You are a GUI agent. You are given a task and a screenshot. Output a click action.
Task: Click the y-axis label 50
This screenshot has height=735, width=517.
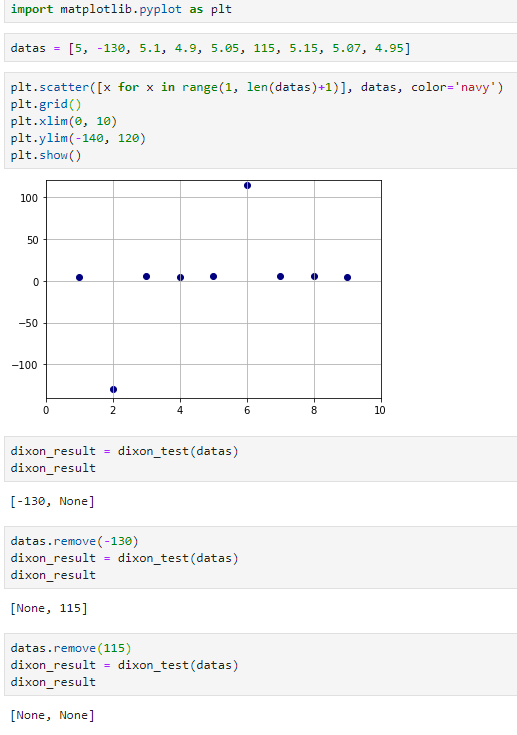33,240
